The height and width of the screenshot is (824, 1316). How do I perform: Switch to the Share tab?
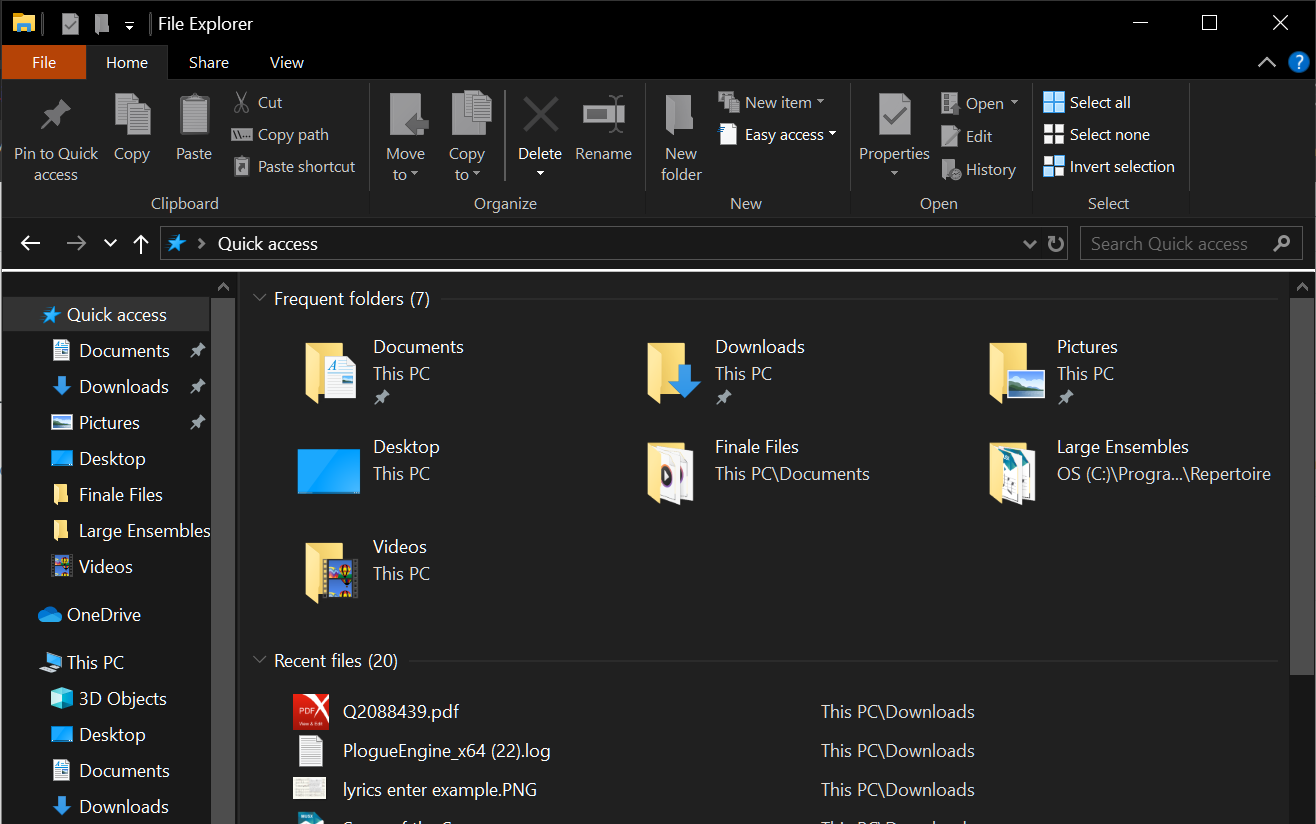tap(209, 62)
